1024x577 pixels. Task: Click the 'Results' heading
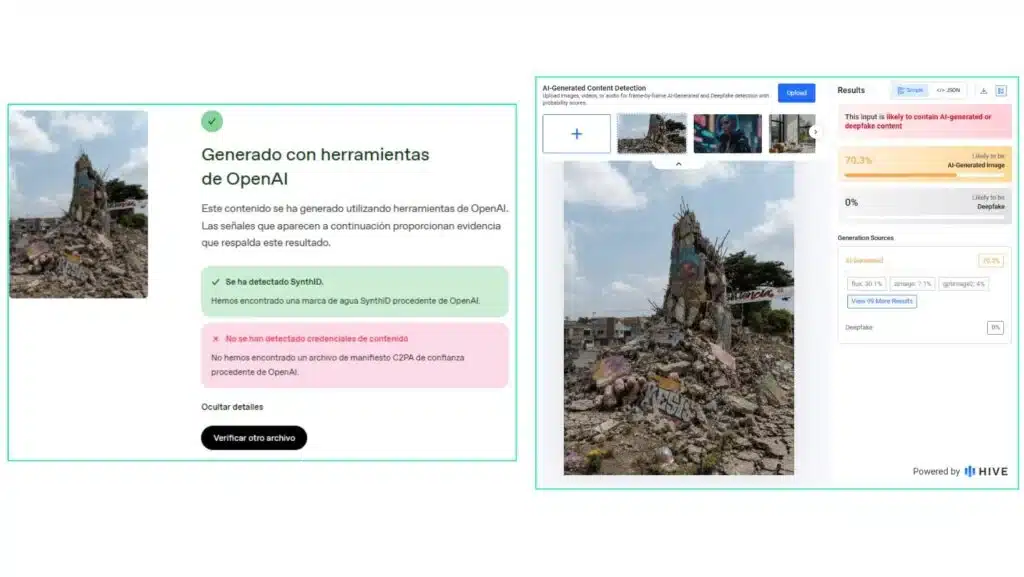[x=851, y=90]
